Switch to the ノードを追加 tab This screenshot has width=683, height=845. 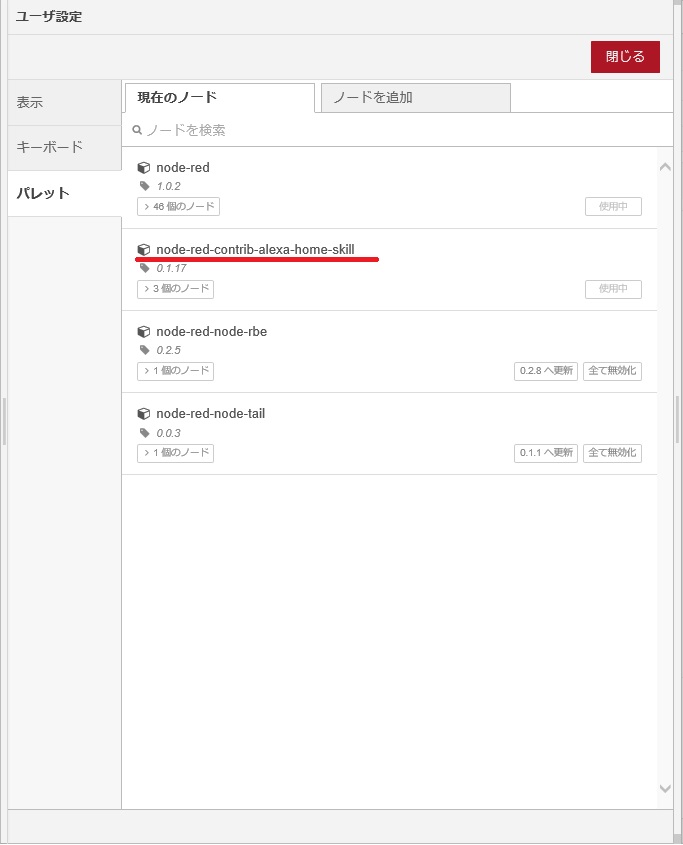tap(415, 98)
